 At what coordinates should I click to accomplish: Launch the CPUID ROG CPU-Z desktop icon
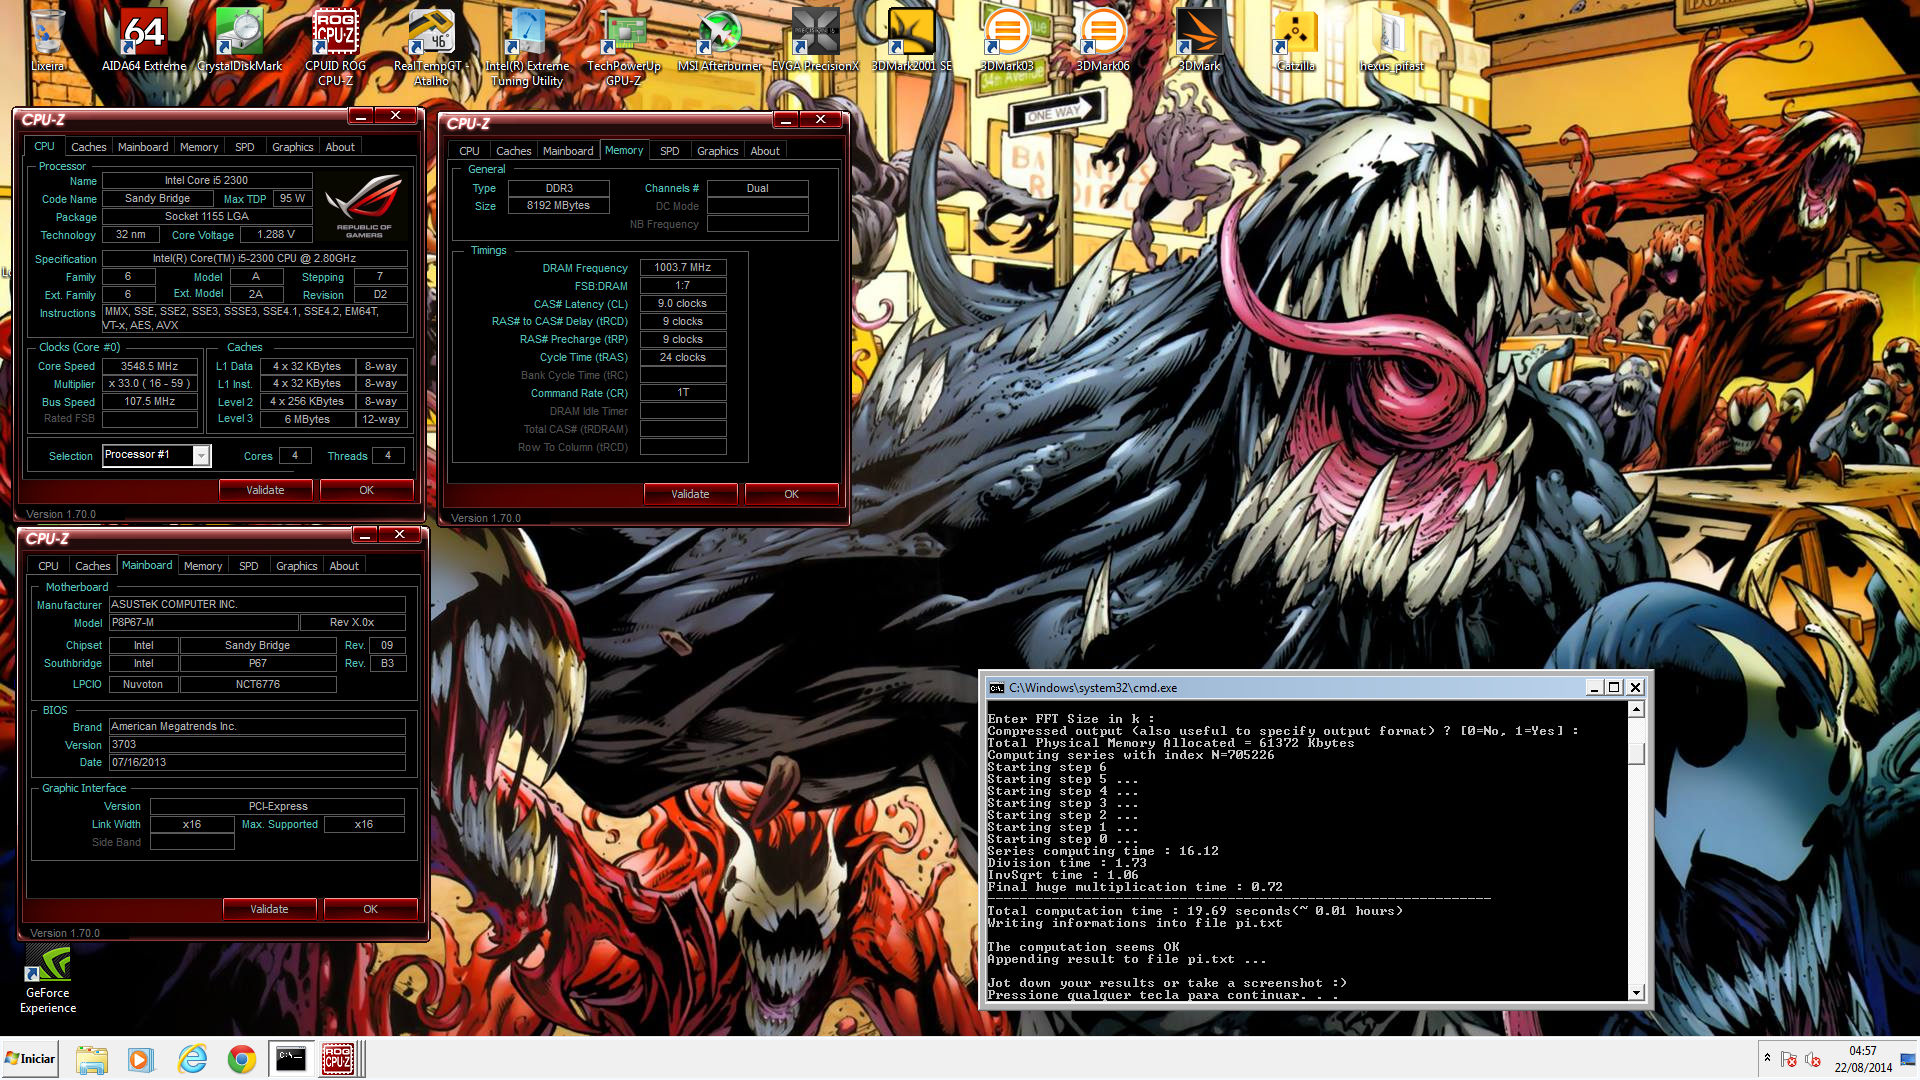click(335, 47)
